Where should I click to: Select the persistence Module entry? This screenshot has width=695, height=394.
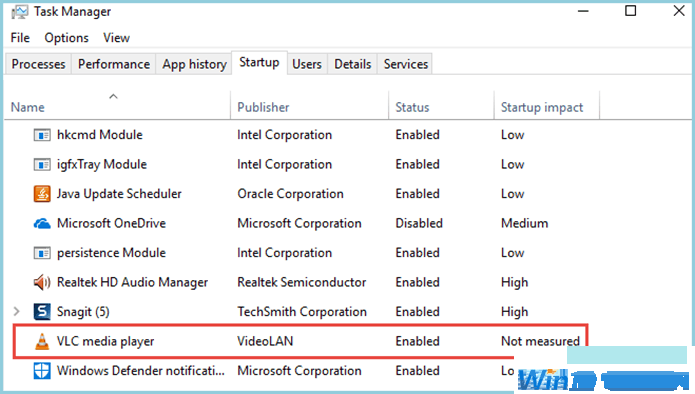coord(111,253)
